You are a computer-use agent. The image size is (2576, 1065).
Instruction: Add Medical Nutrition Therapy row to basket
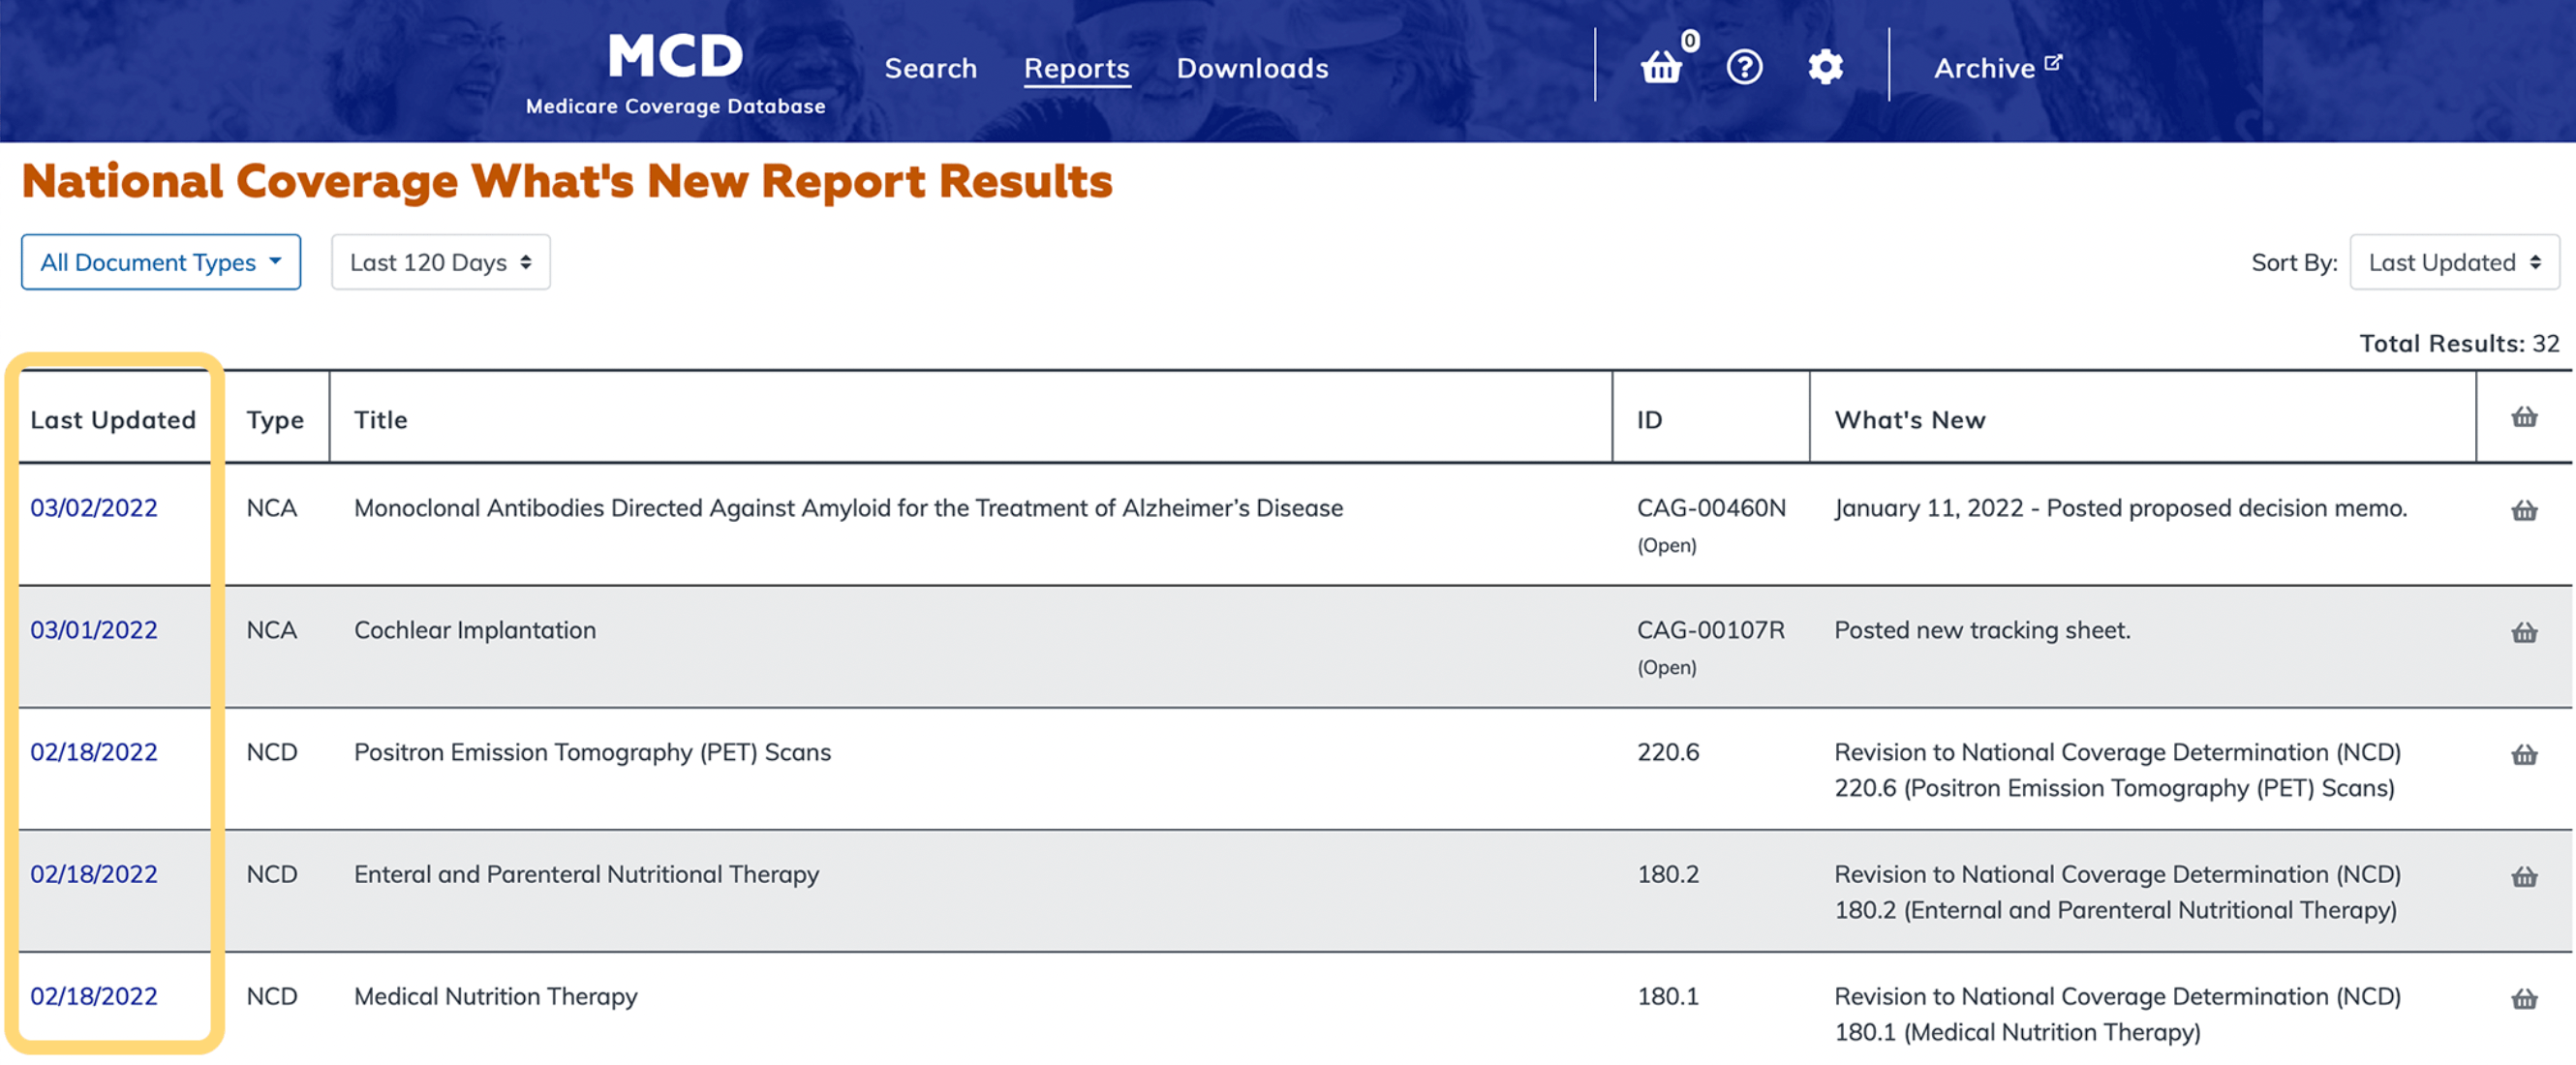(2523, 998)
